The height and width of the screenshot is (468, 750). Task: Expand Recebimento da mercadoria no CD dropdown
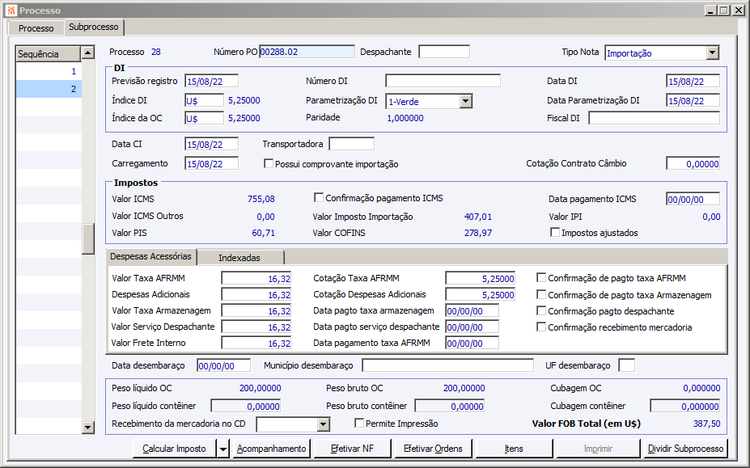[322, 424]
